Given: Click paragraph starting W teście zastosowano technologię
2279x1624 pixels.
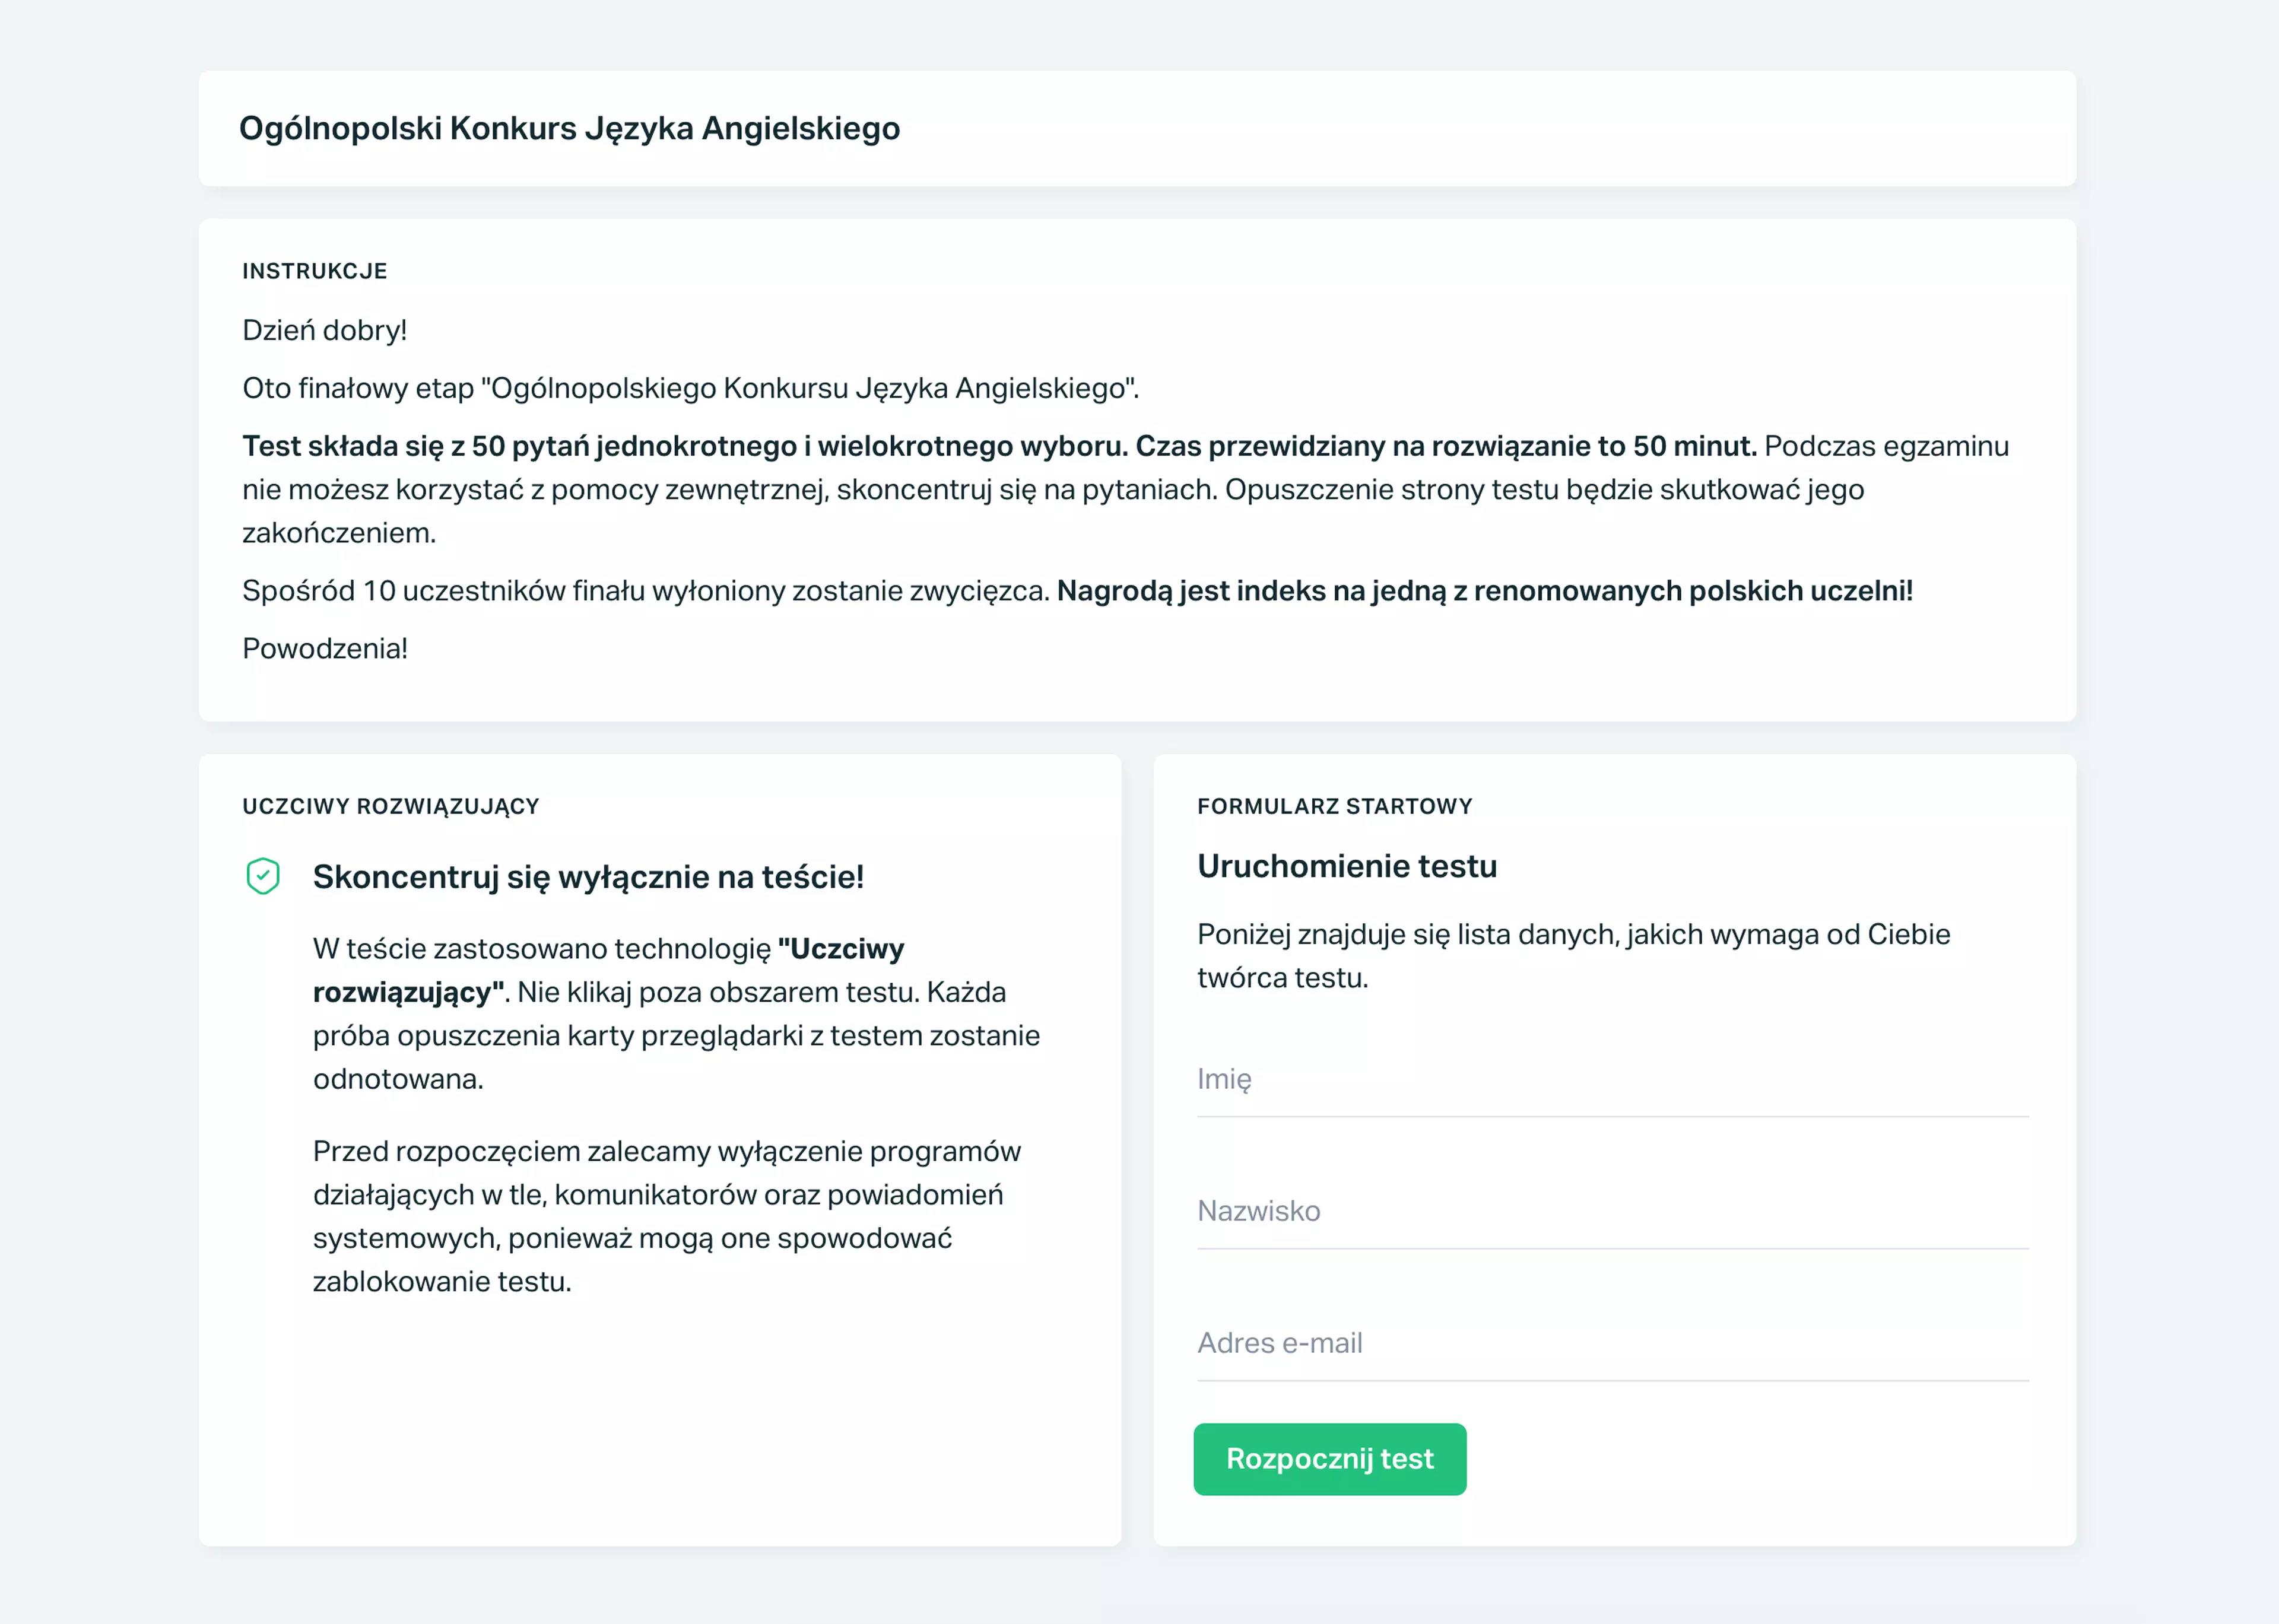Looking at the screenshot, I should 676,1013.
